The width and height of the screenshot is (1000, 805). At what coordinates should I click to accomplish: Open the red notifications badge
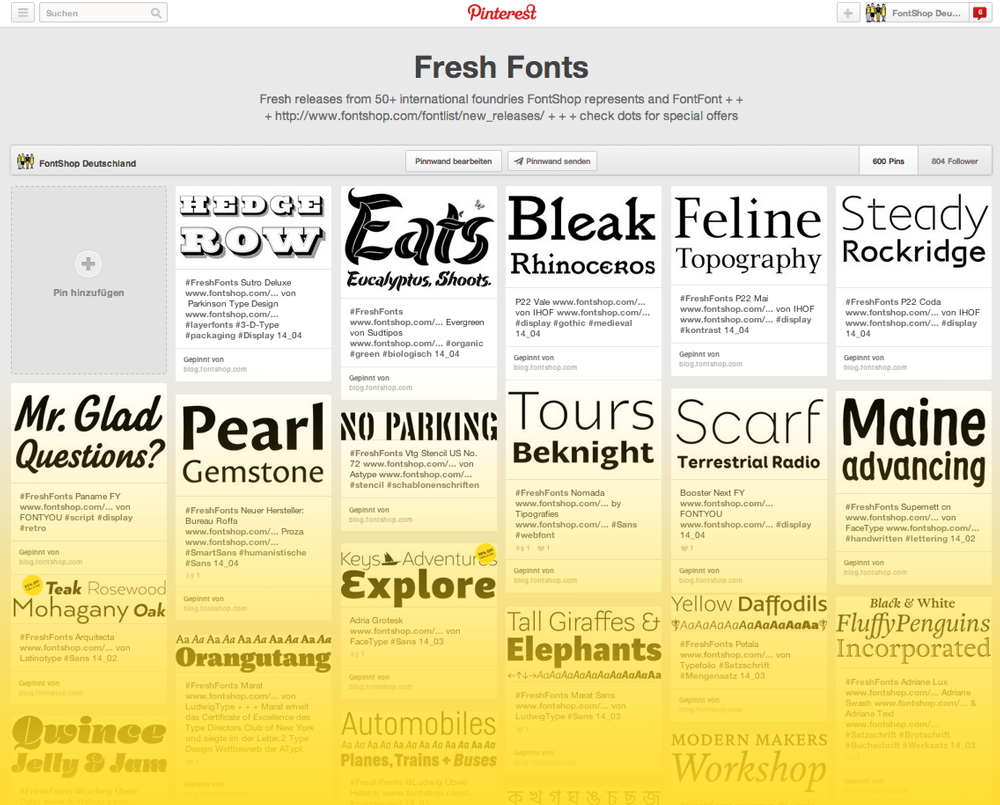pos(980,13)
